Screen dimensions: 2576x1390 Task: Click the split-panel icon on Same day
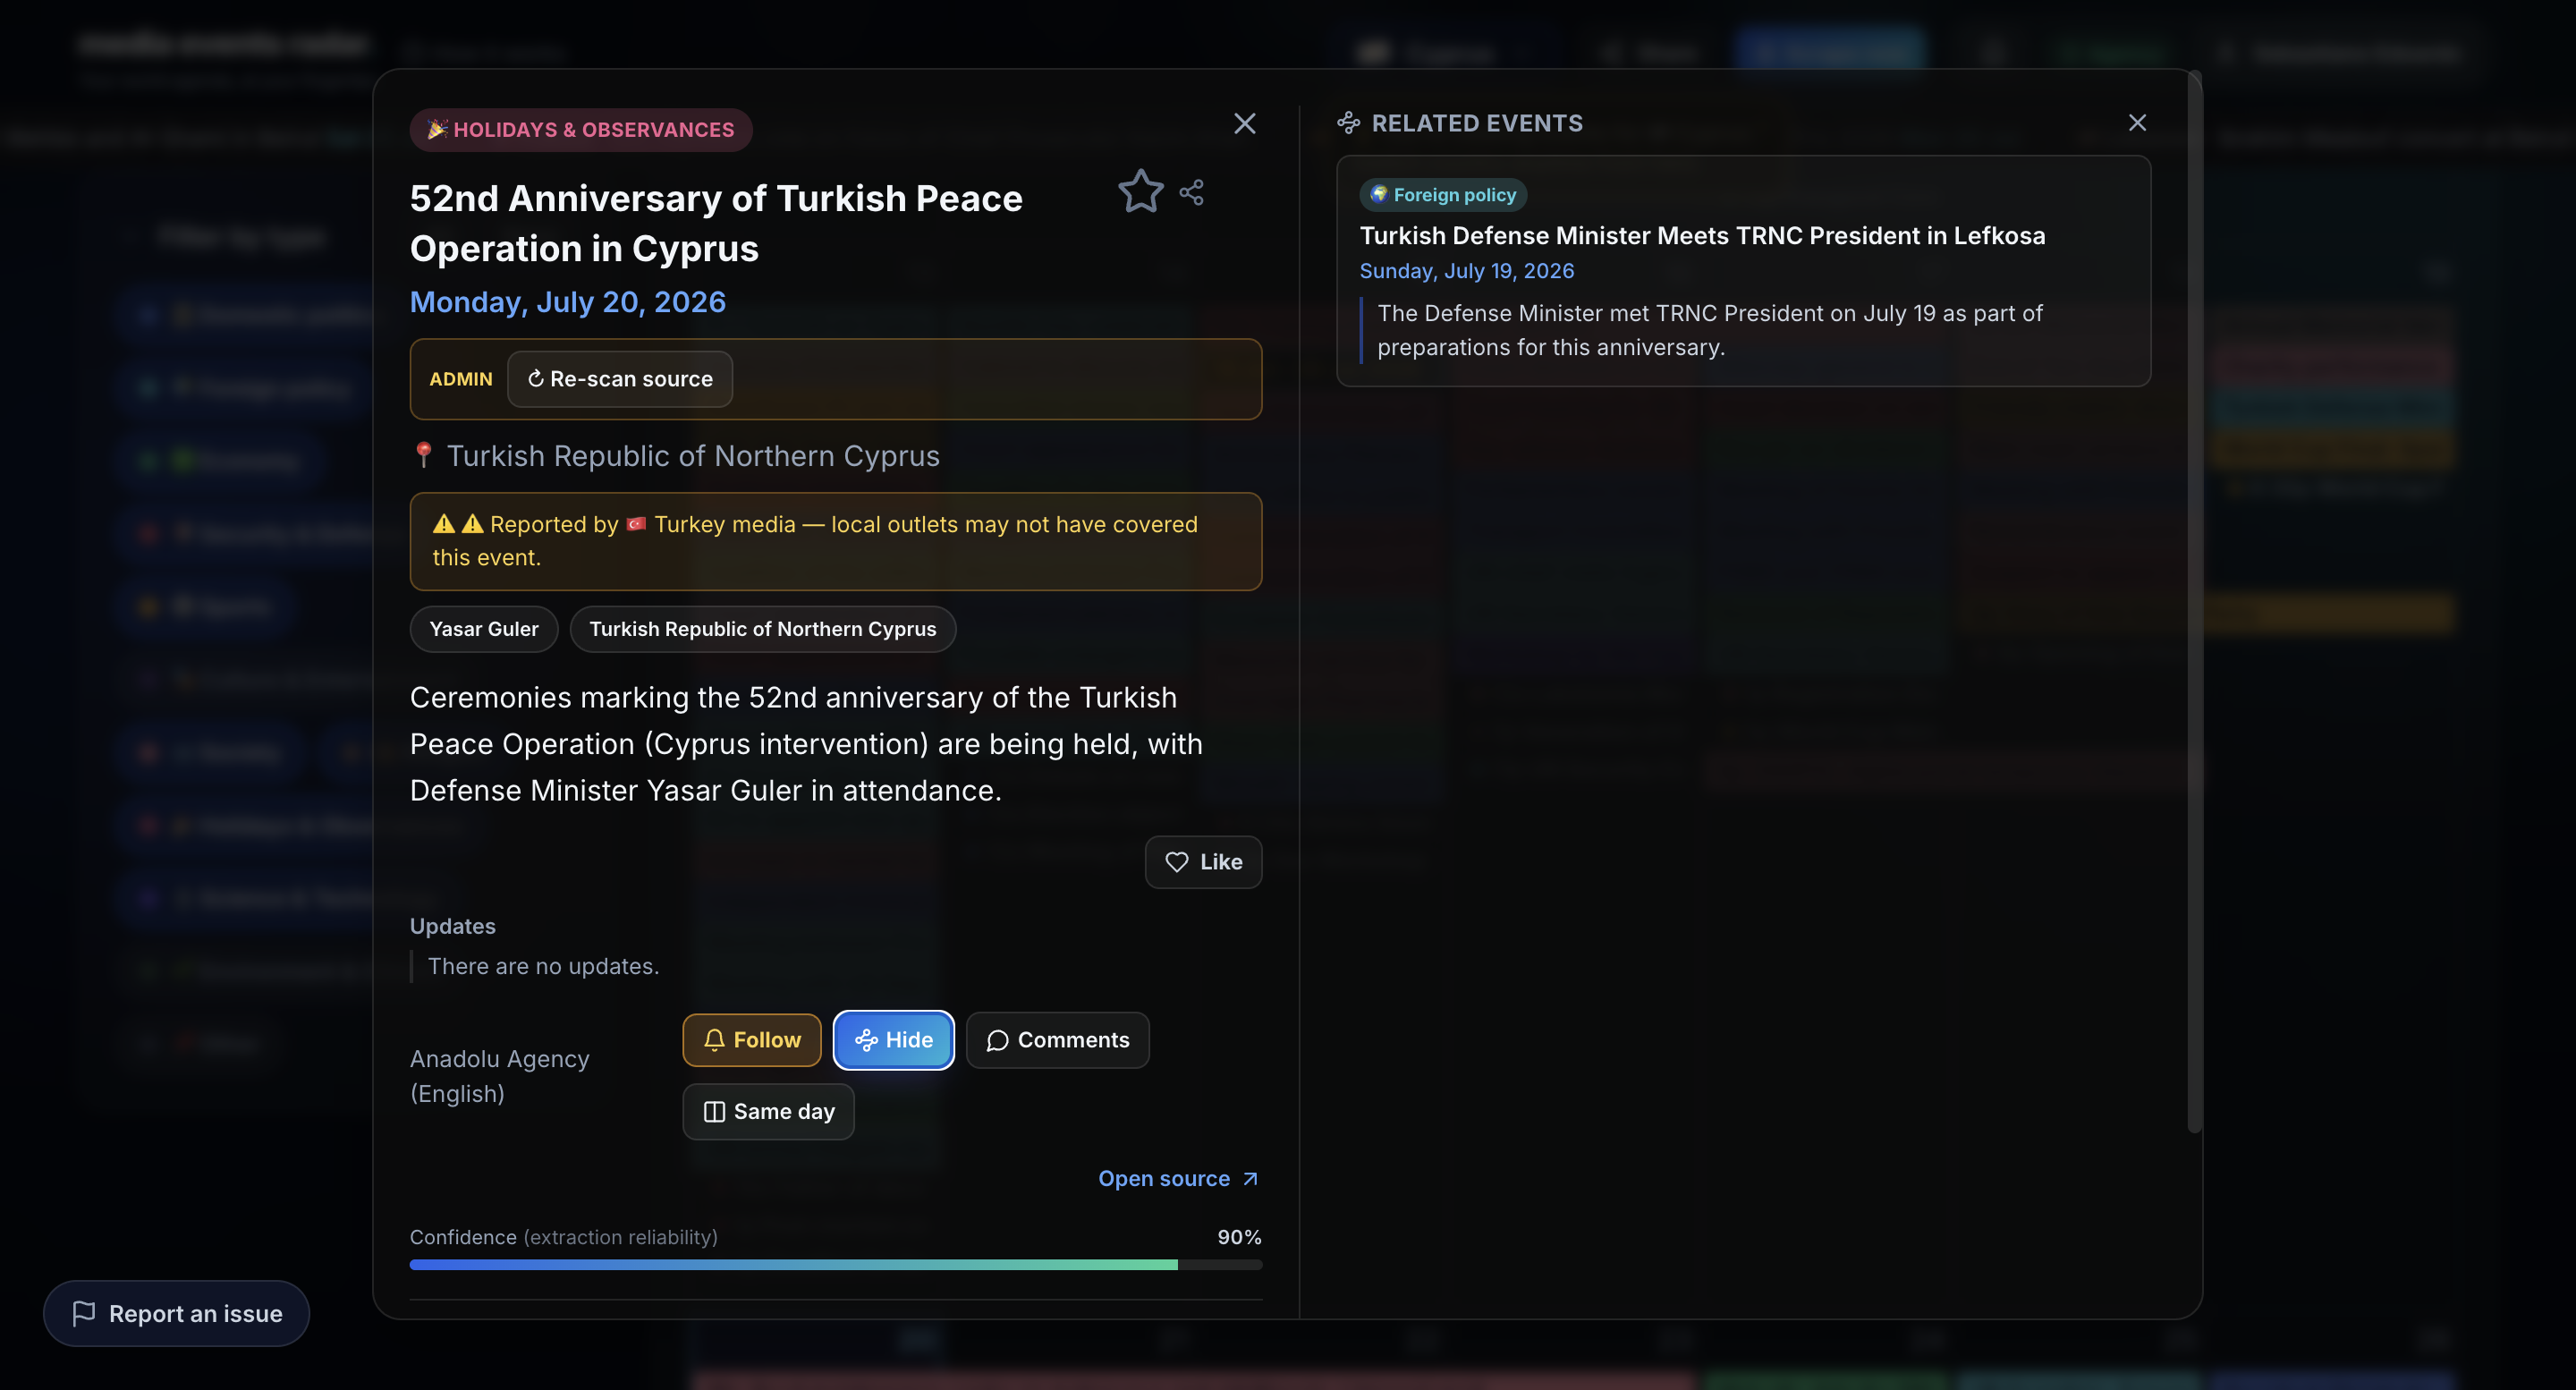(714, 1112)
